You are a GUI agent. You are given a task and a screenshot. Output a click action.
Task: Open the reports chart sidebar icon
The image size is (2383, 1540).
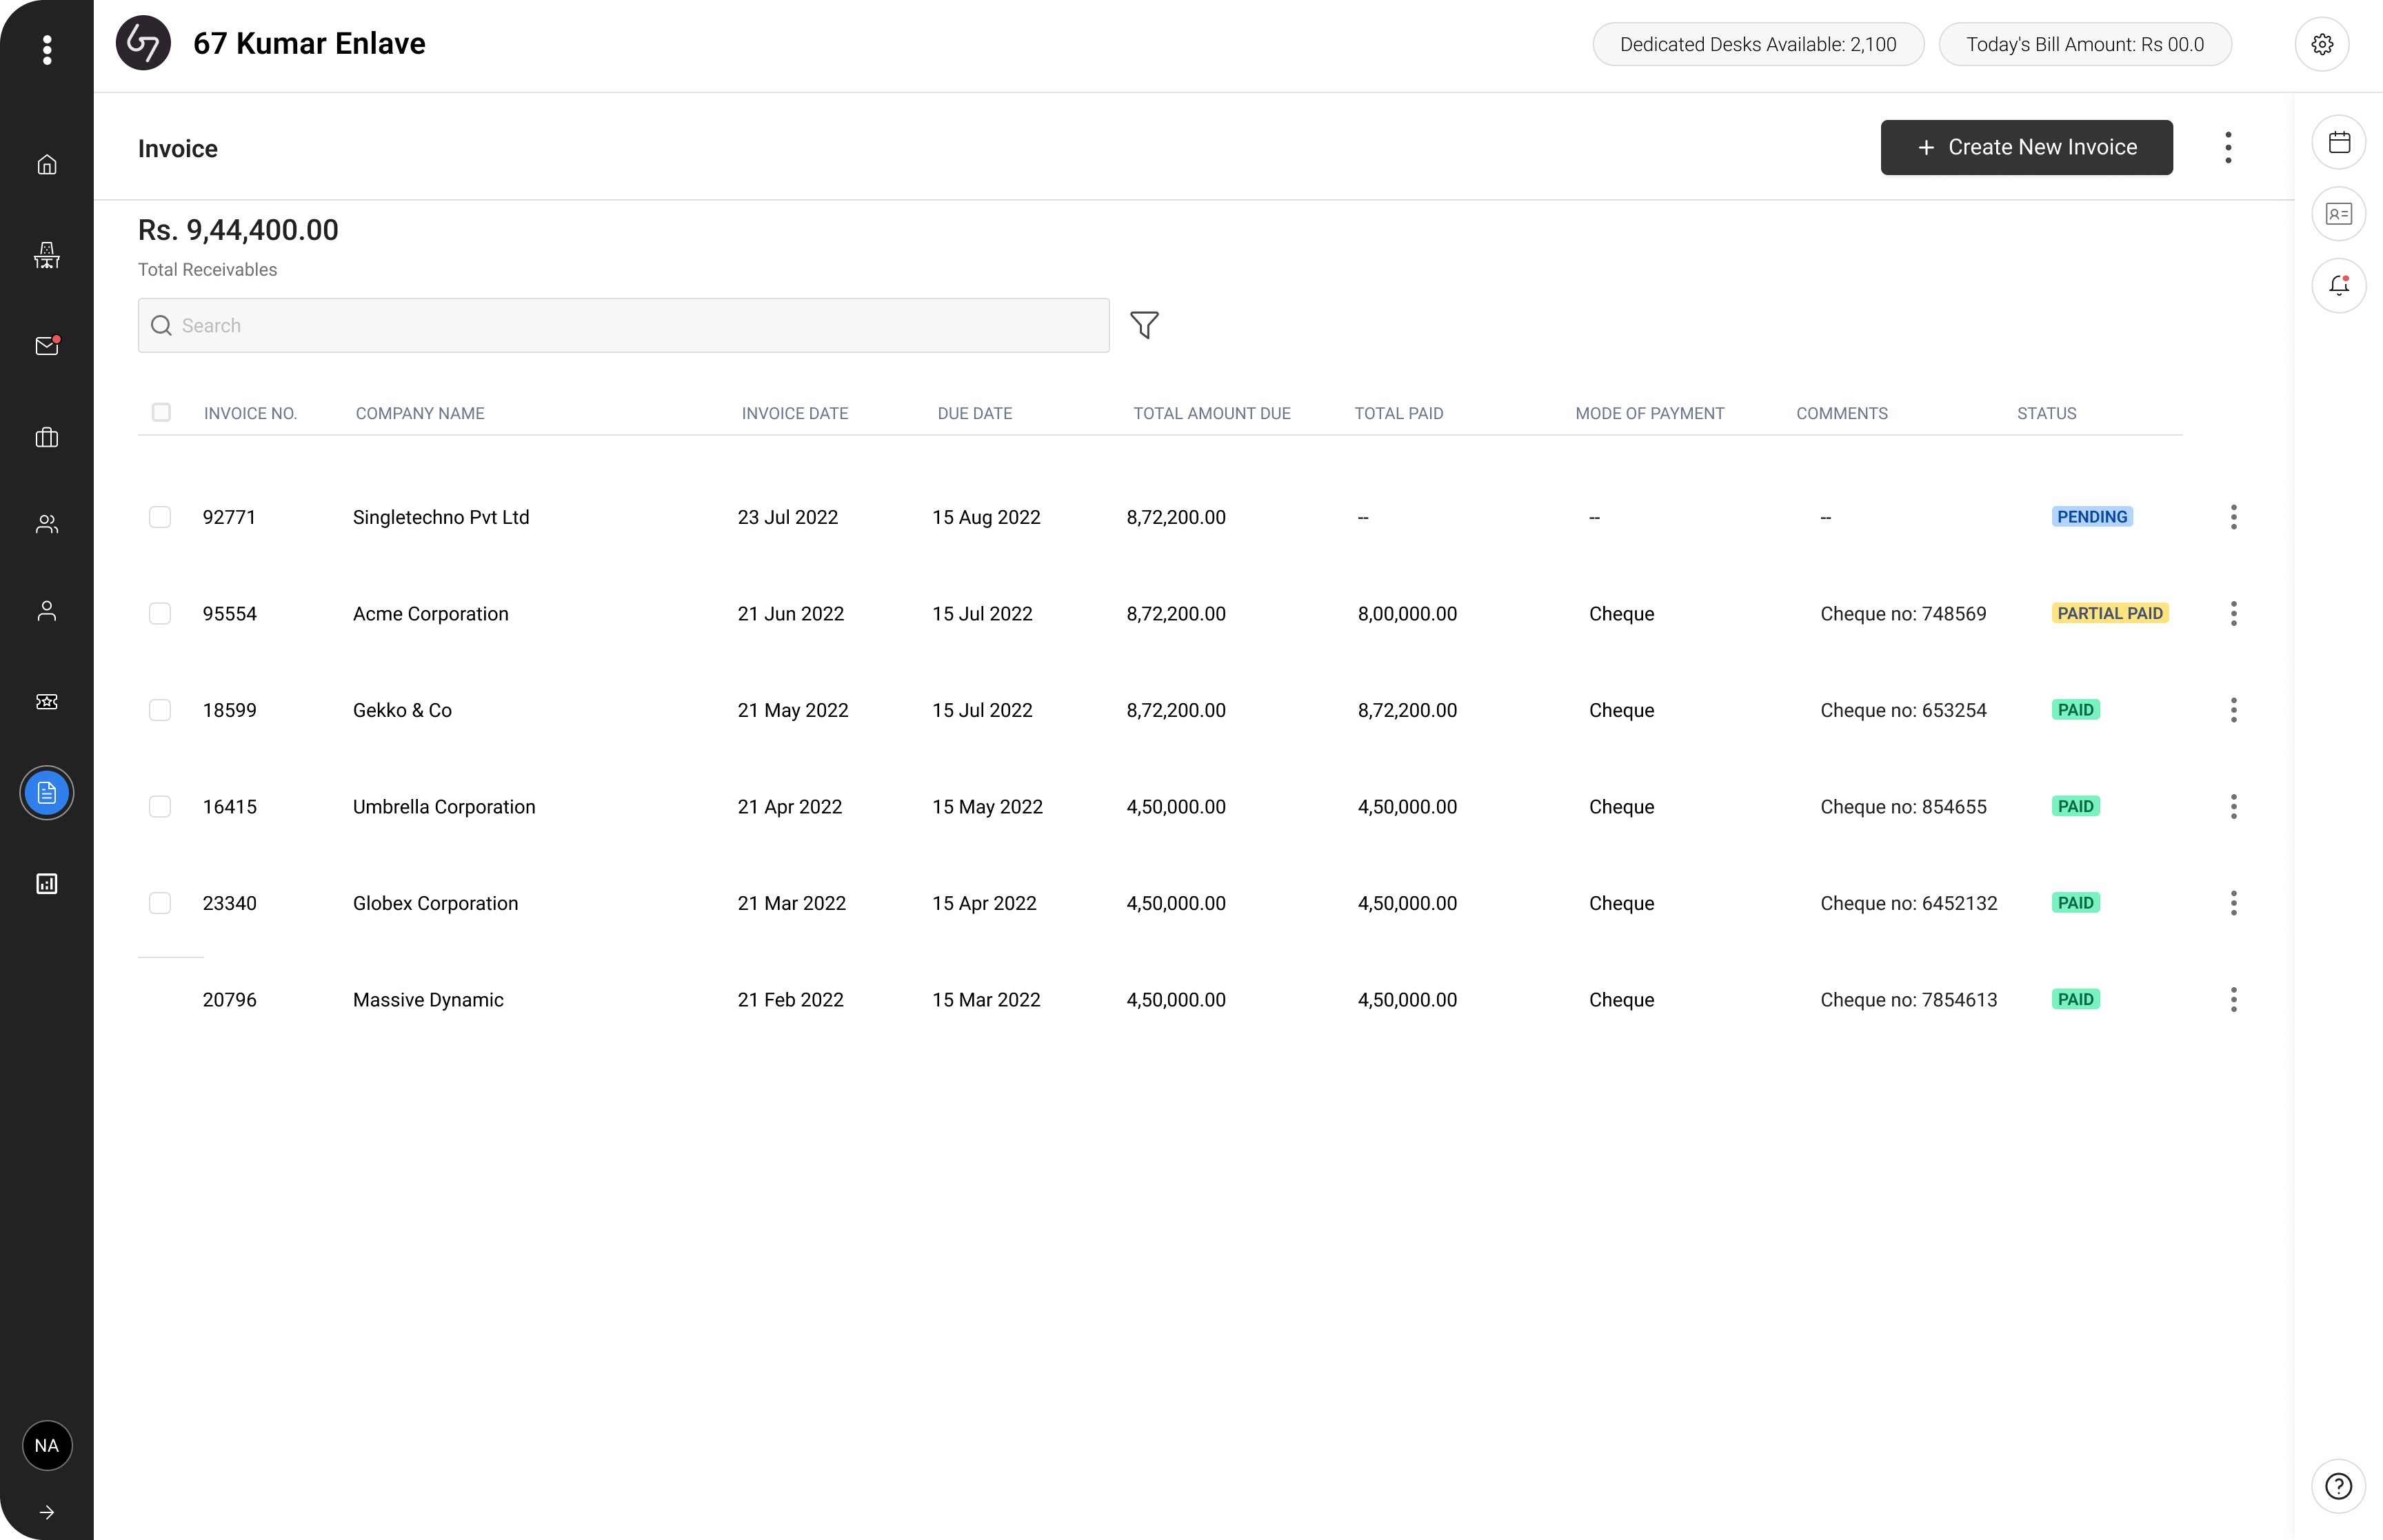point(47,884)
